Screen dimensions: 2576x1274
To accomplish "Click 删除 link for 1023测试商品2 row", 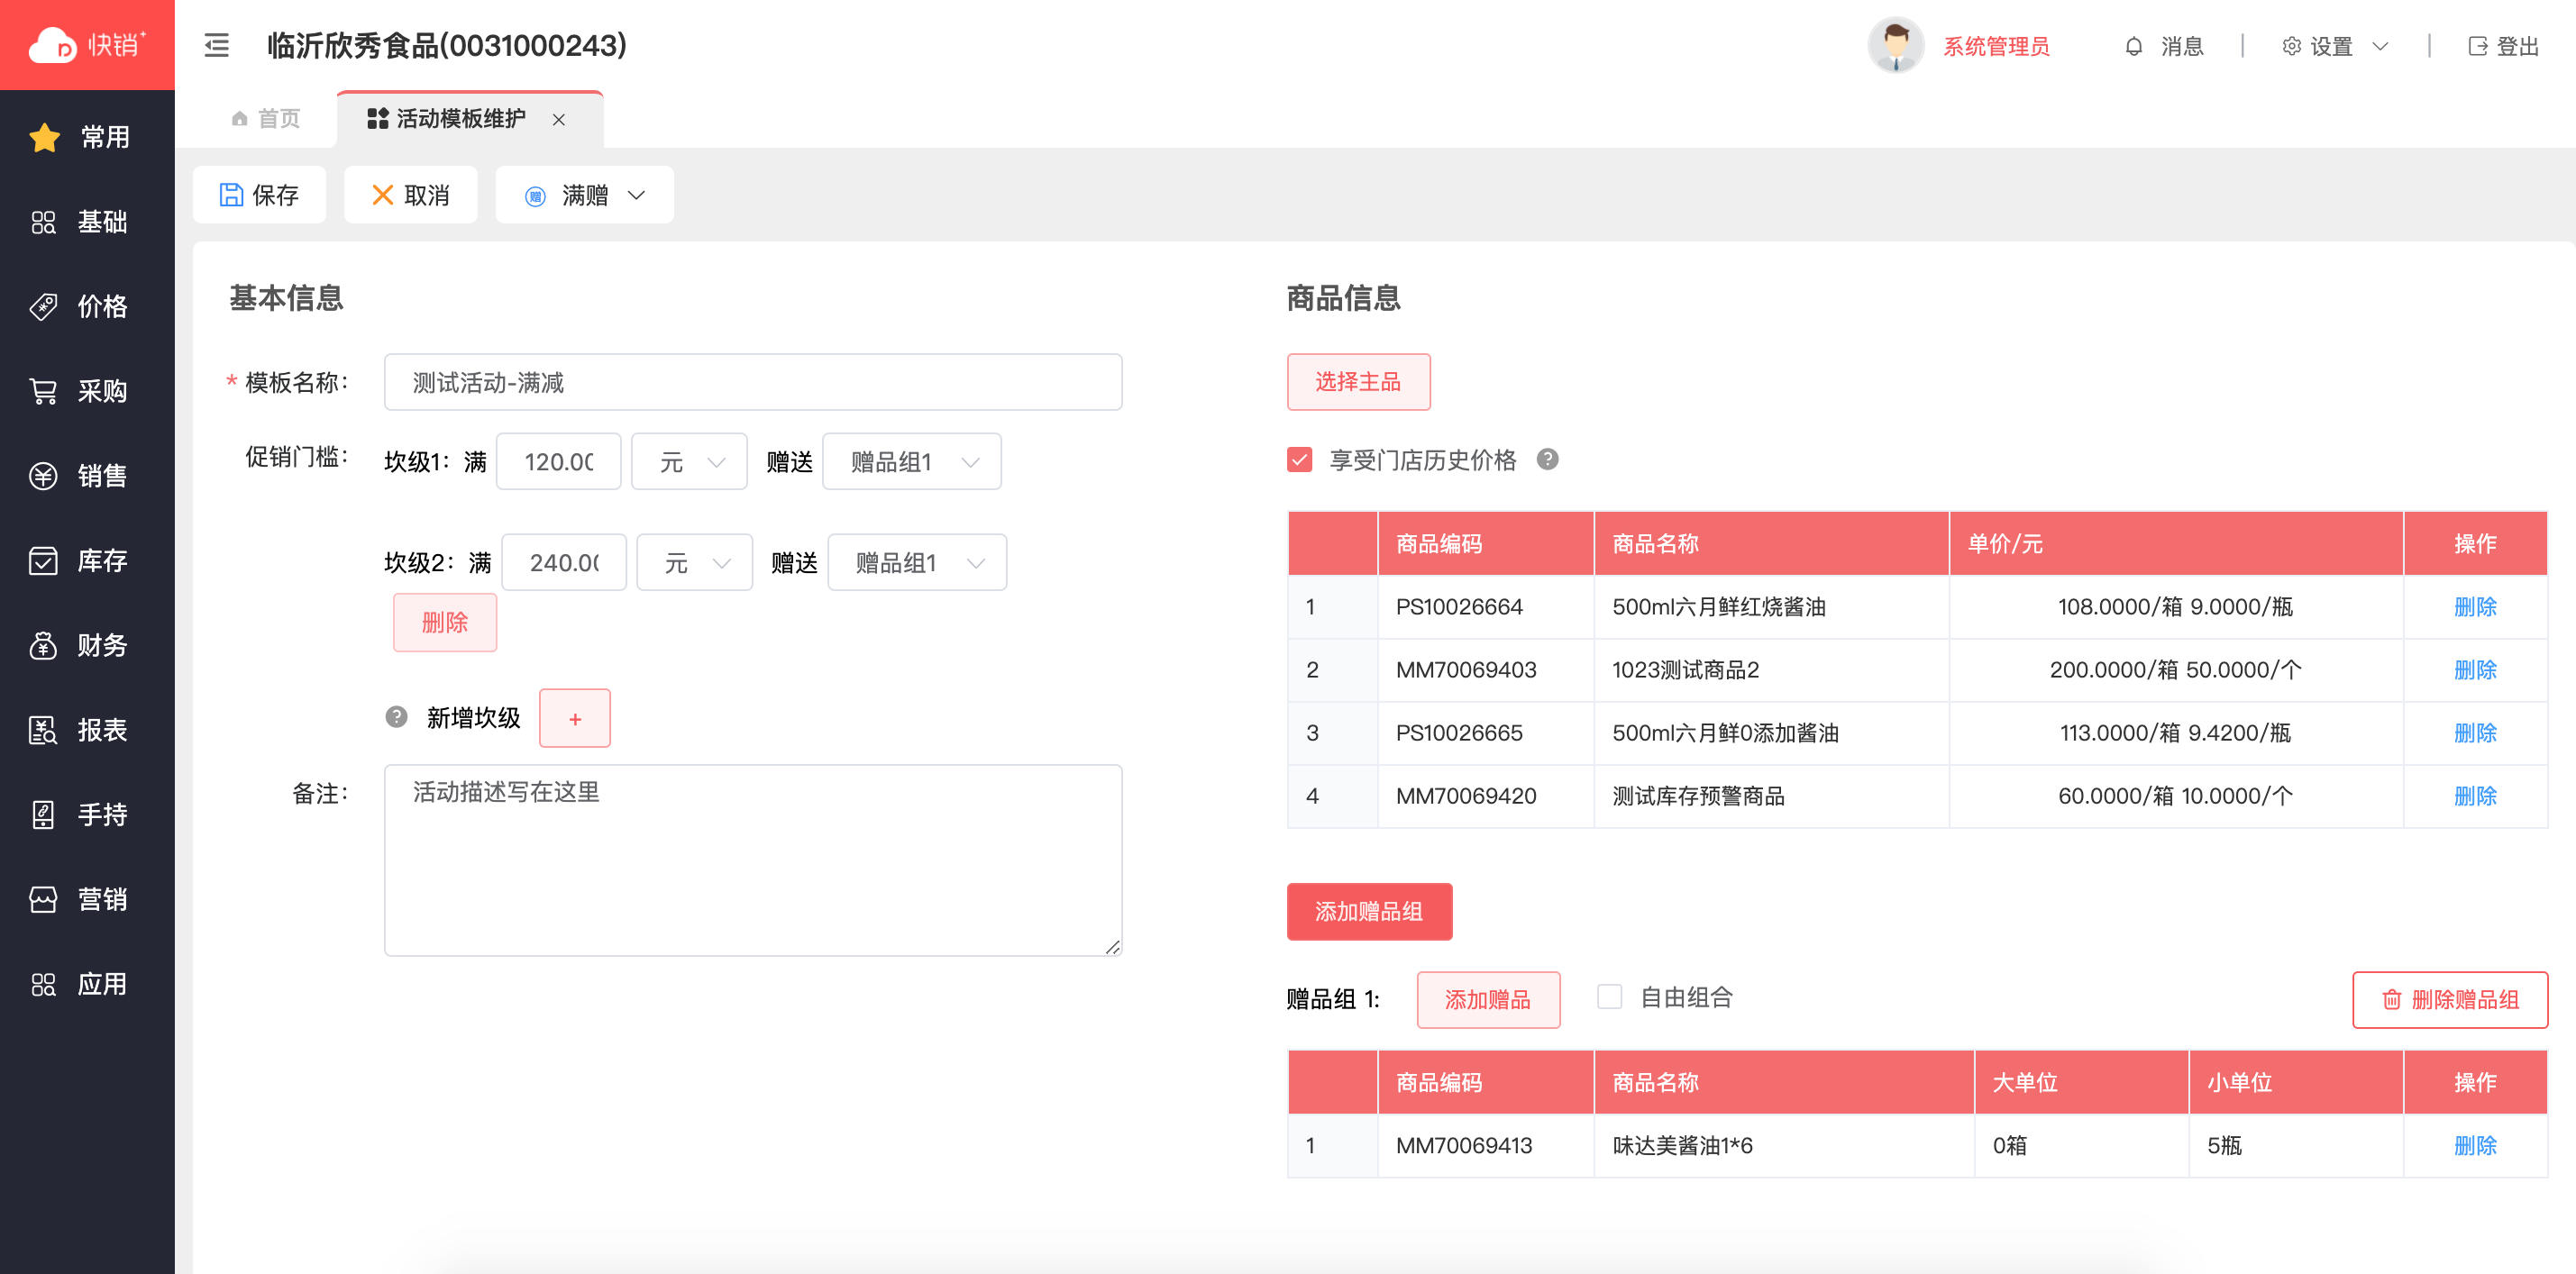I will pyautogui.click(x=2474, y=670).
